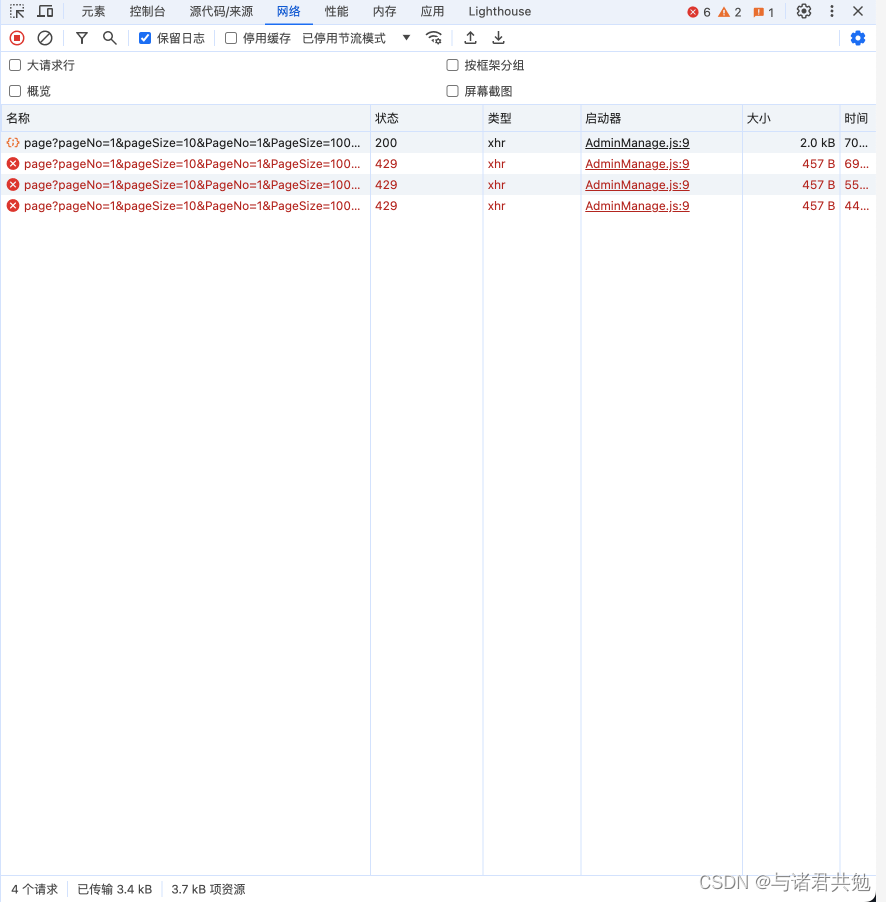Open the AdminManage.js:9 initiator link
The image size is (886, 902).
point(637,142)
